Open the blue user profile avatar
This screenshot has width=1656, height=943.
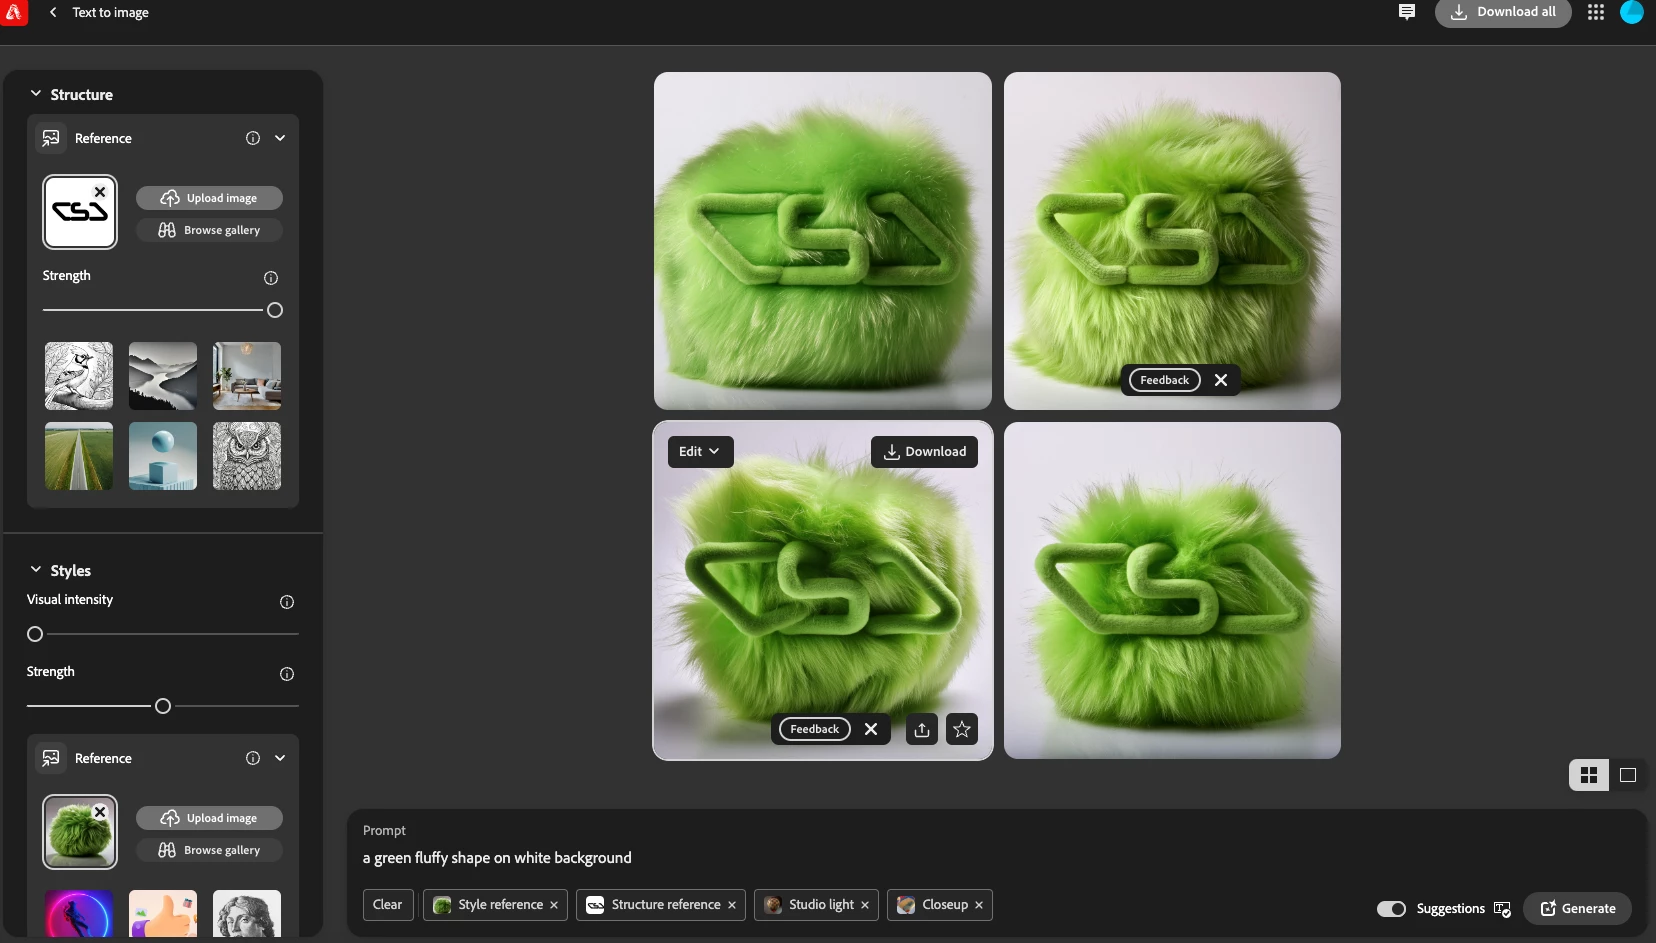1632,12
